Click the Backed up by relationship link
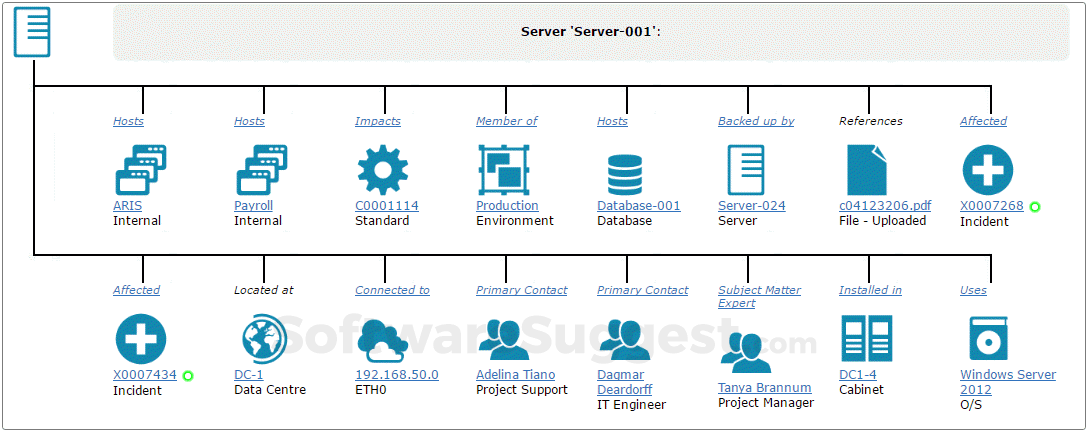Image resolution: width=1088 pixels, height=433 pixels. click(x=756, y=121)
